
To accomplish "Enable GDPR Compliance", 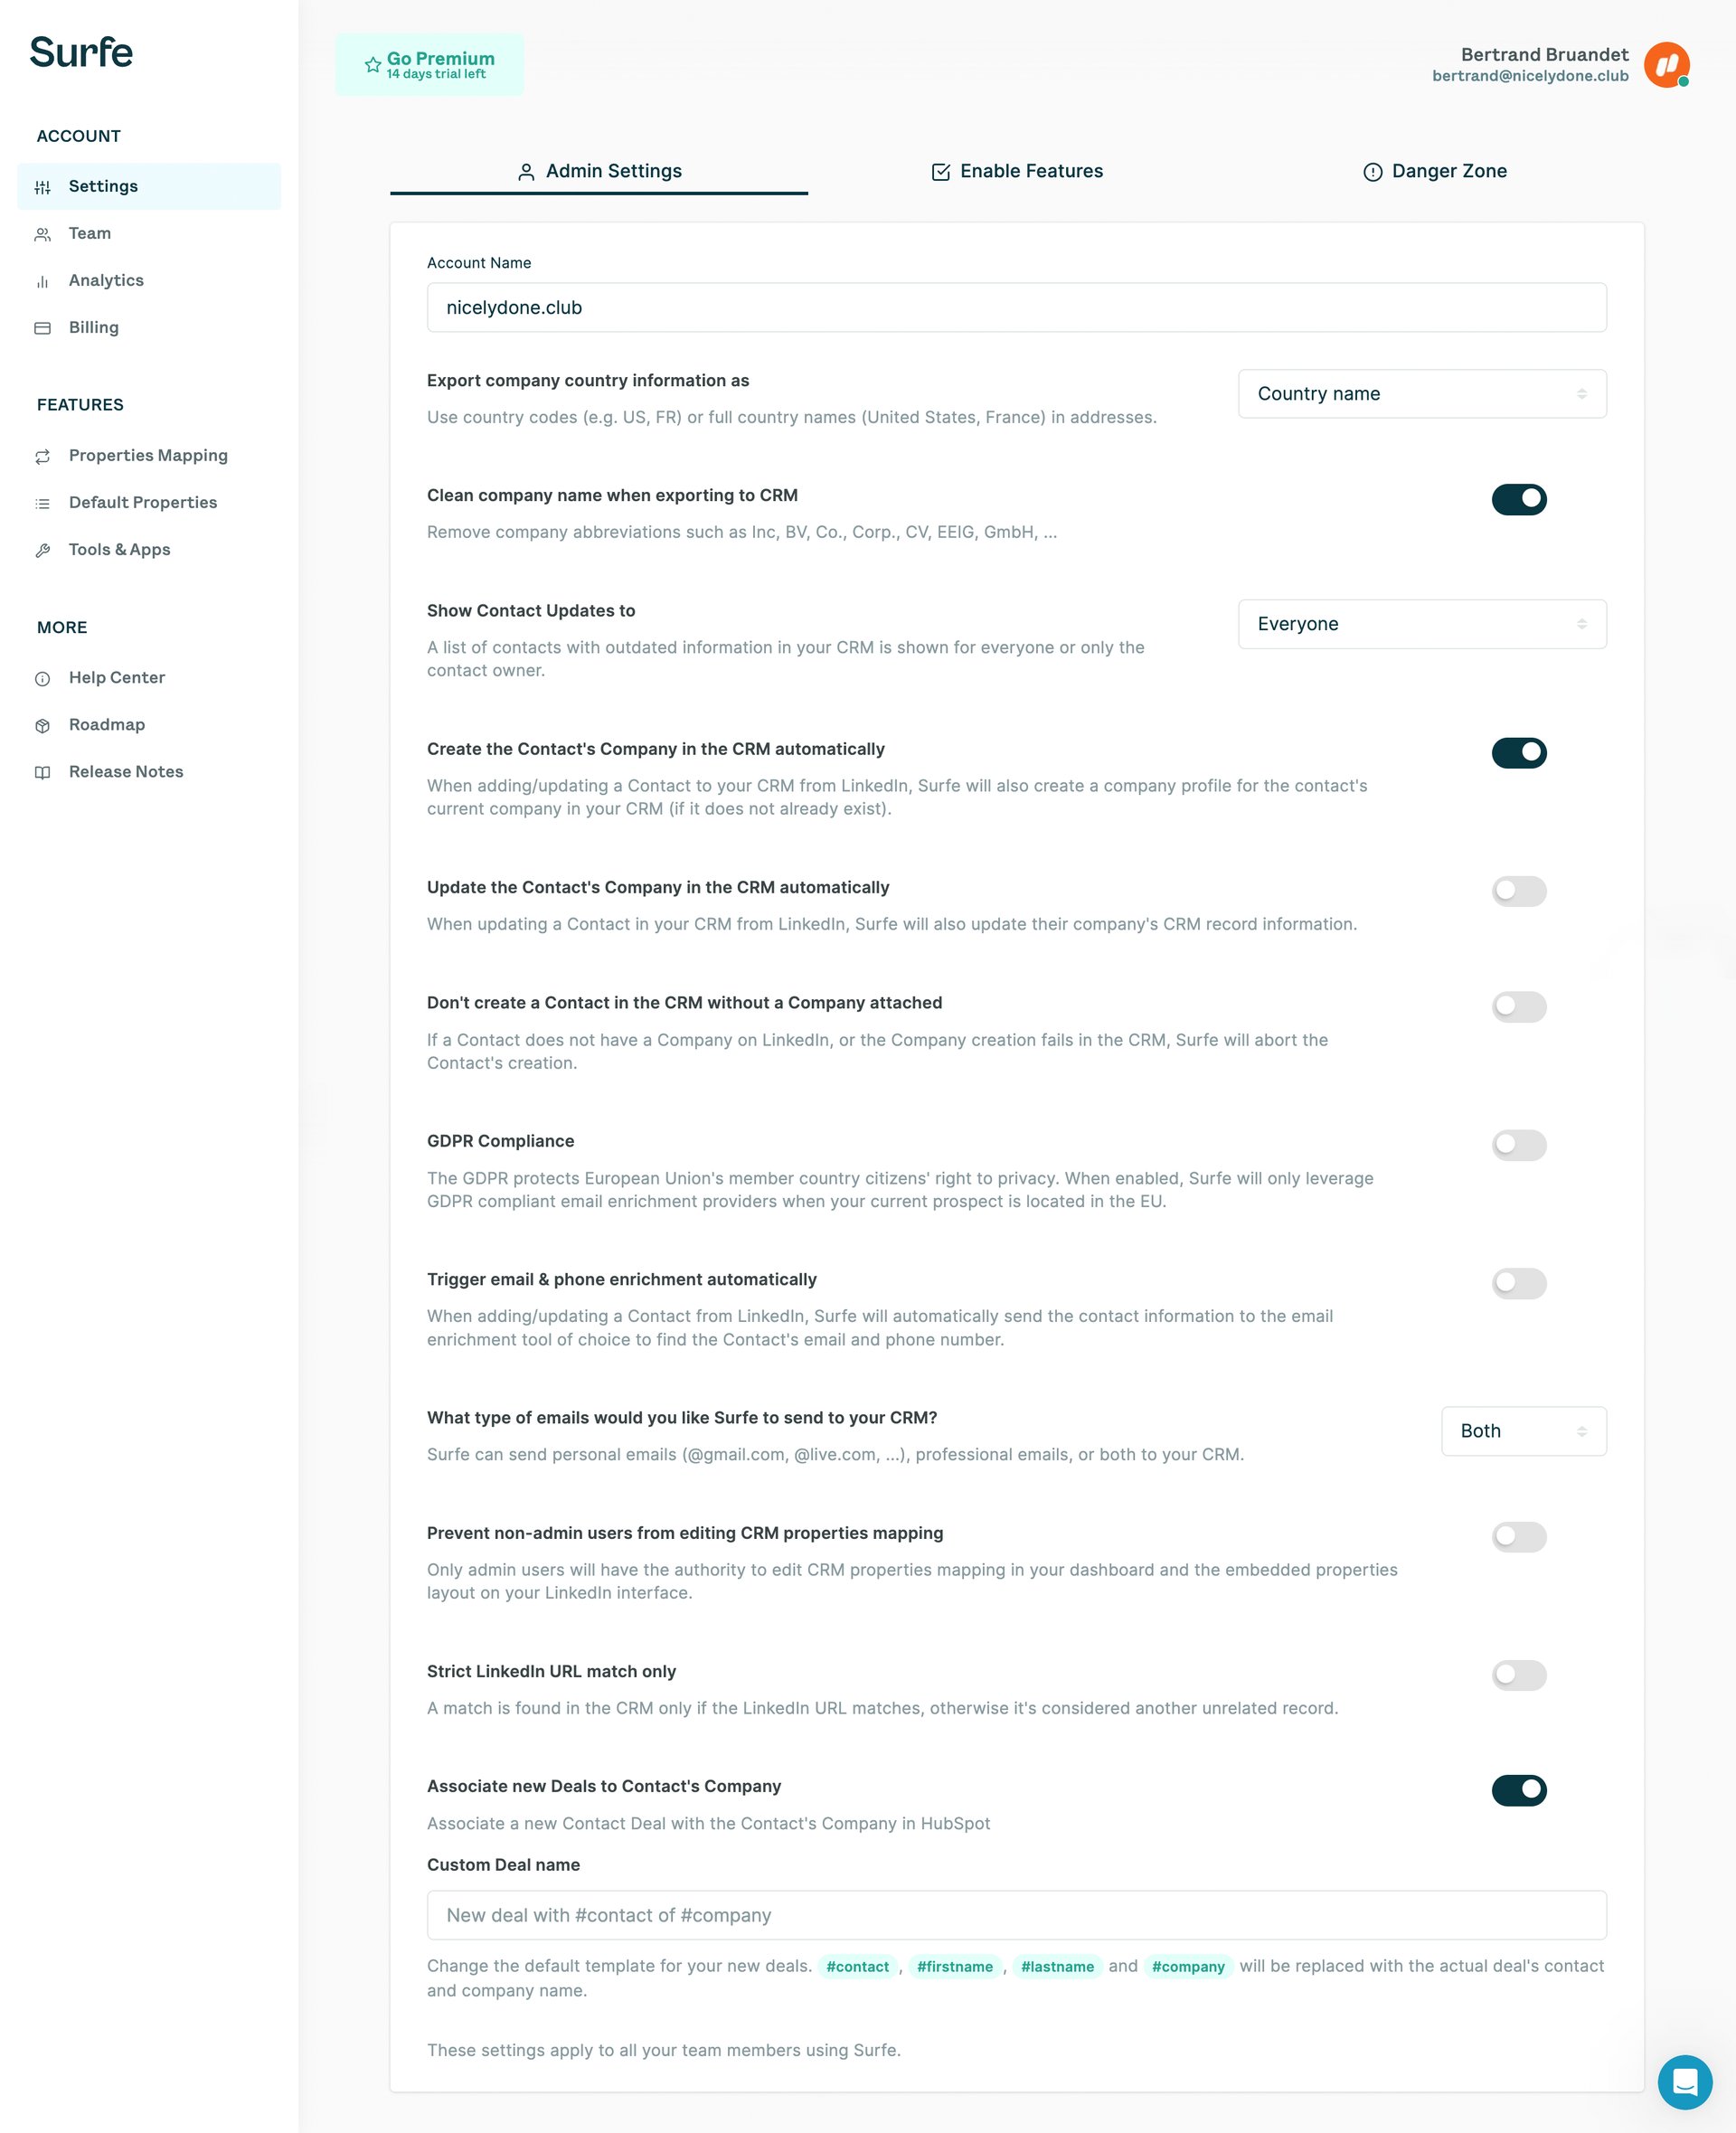I will tap(1518, 1145).
